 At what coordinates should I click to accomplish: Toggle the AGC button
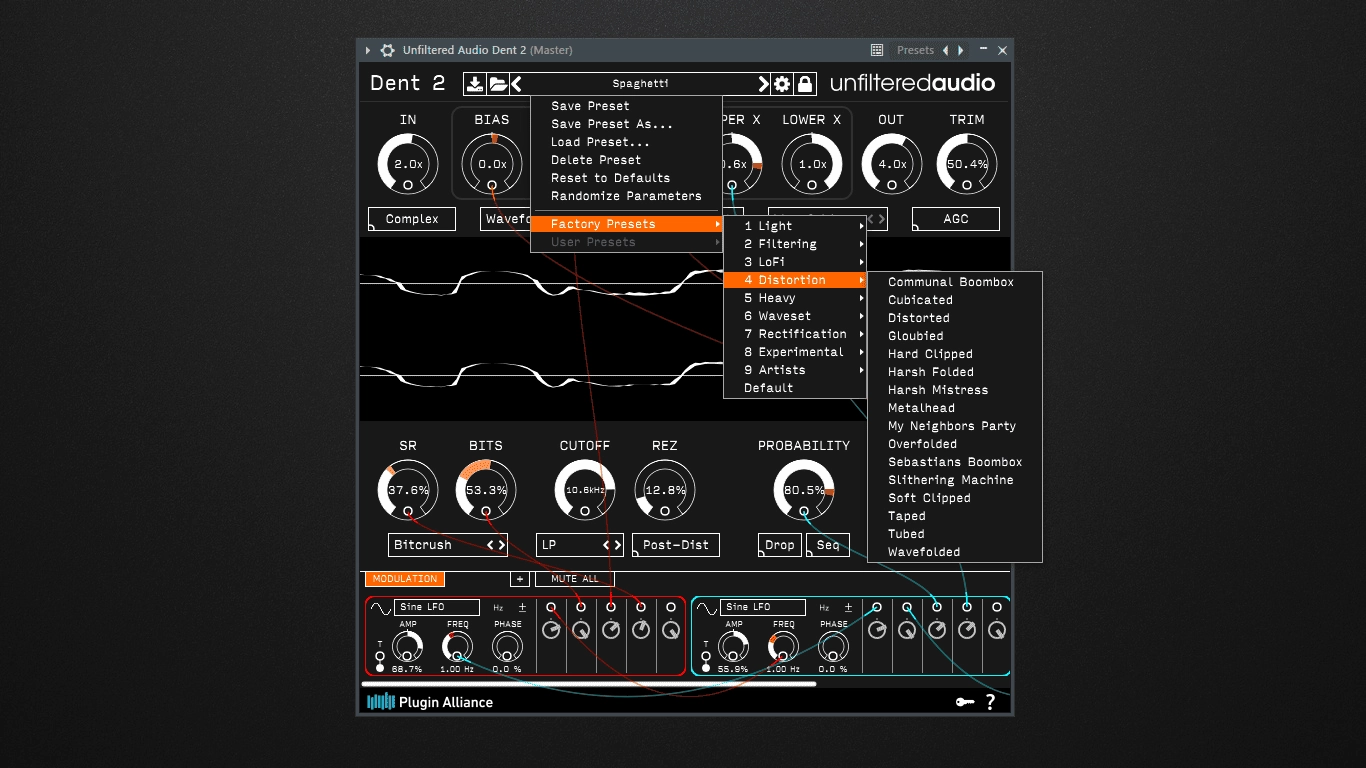956,219
